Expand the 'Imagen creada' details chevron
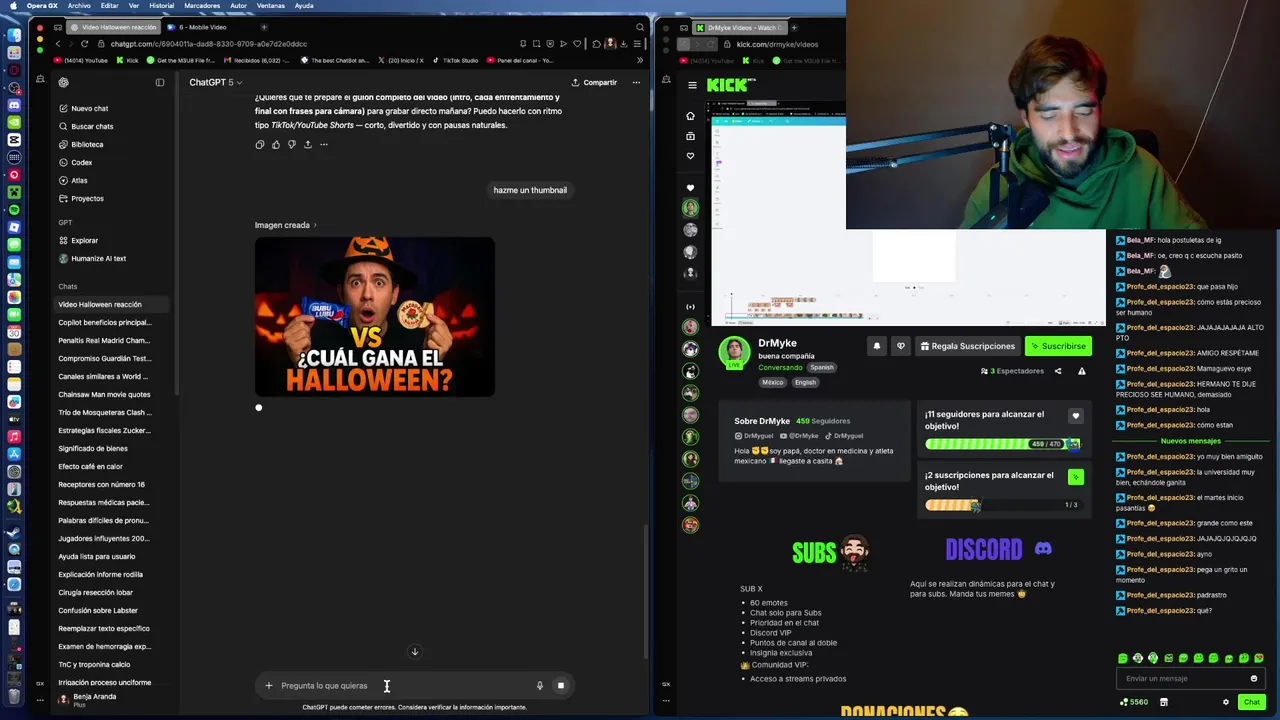This screenshot has height=720, width=1280. click(315, 225)
